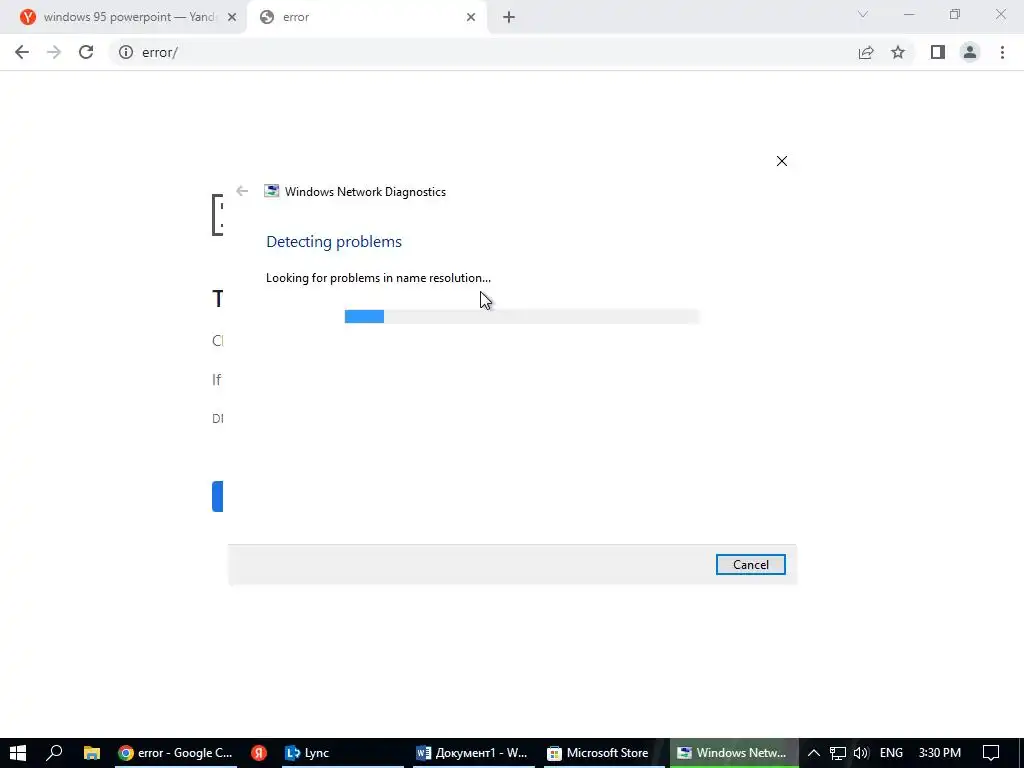1024x768 pixels.
Task: Click the detecting problems progress bar
Action: [522, 317]
